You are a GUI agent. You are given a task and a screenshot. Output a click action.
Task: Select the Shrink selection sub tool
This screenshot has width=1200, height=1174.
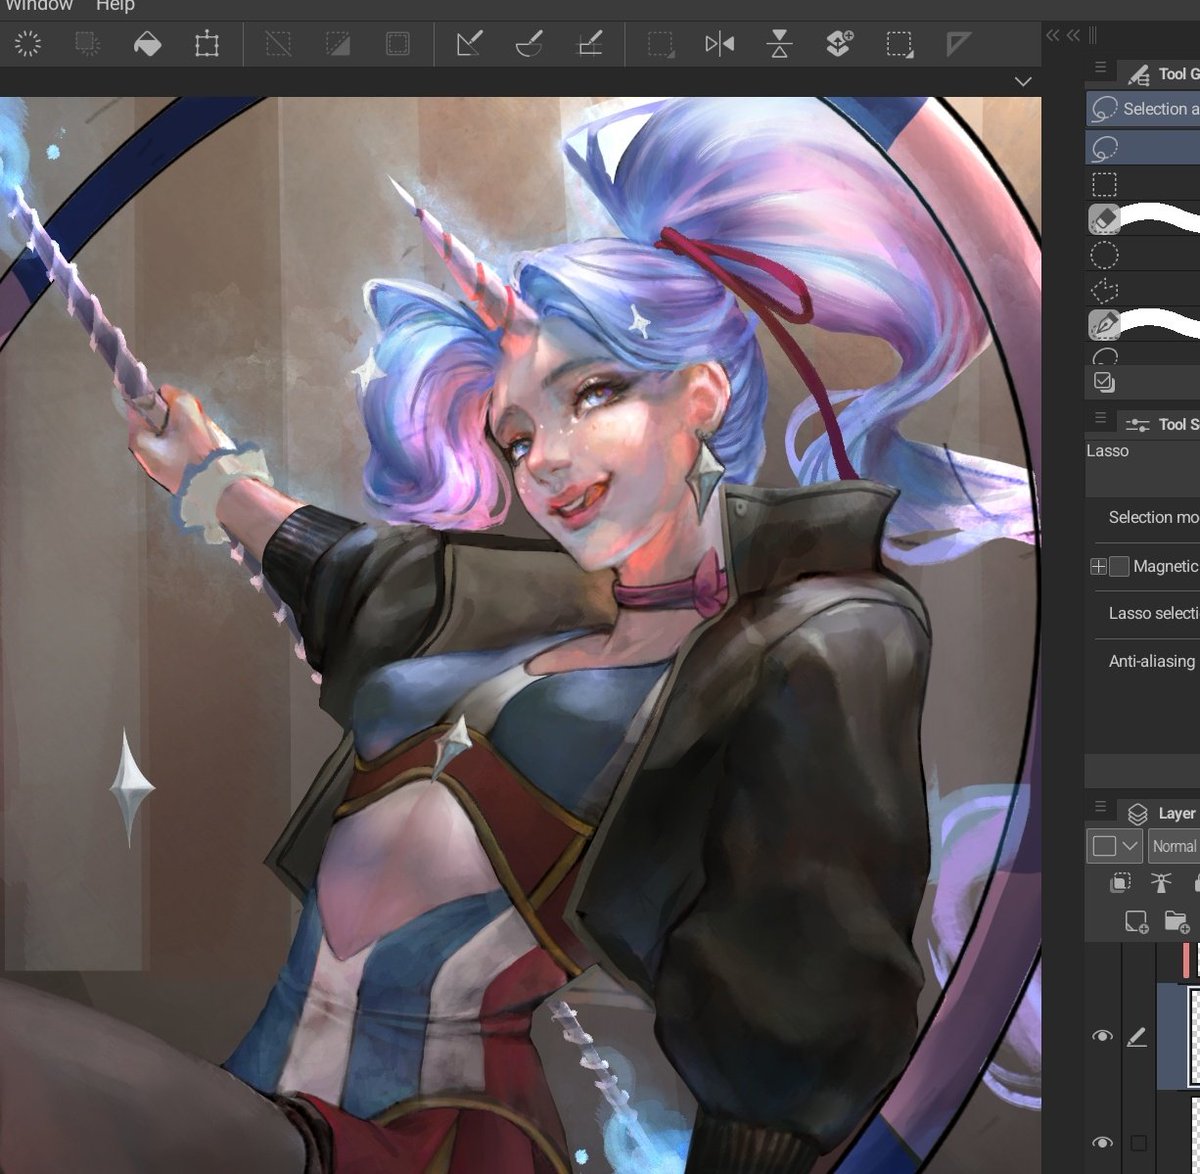[1143, 355]
